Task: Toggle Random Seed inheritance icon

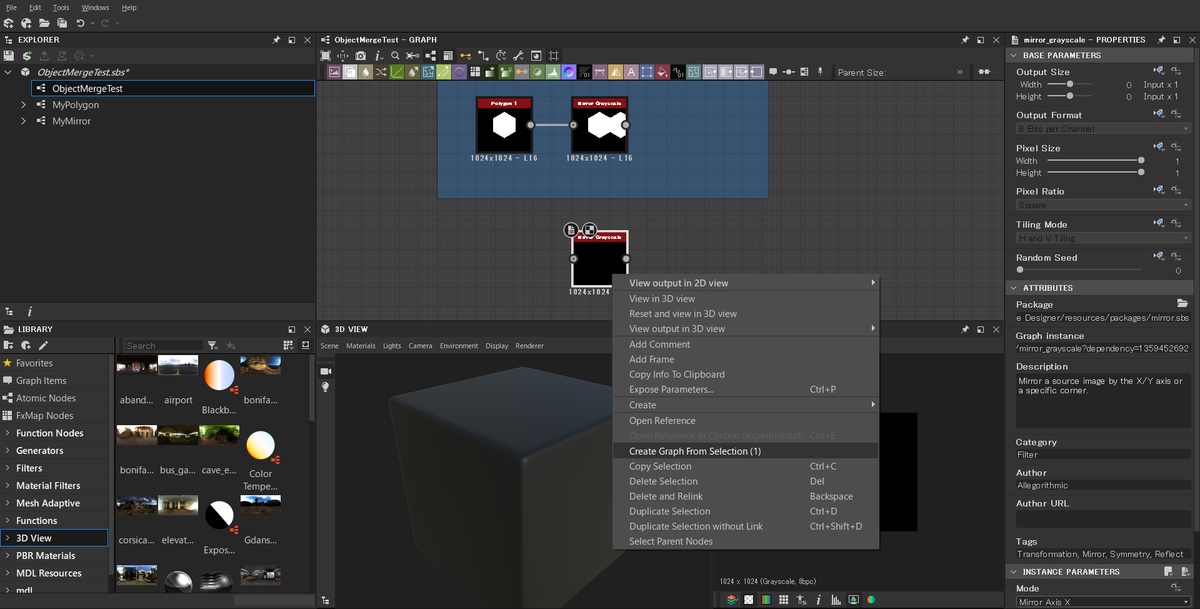Action: (1159, 257)
